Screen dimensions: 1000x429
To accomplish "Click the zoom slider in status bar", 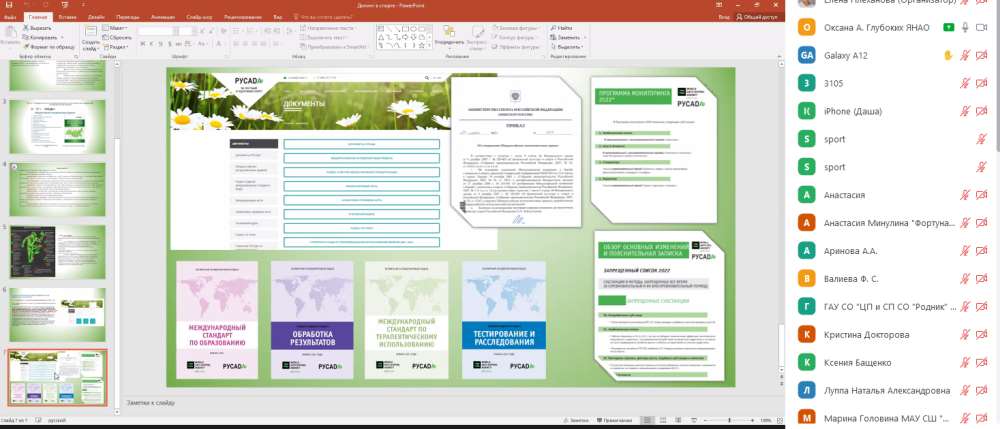I will pyautogui.click(x=730, y=421).
